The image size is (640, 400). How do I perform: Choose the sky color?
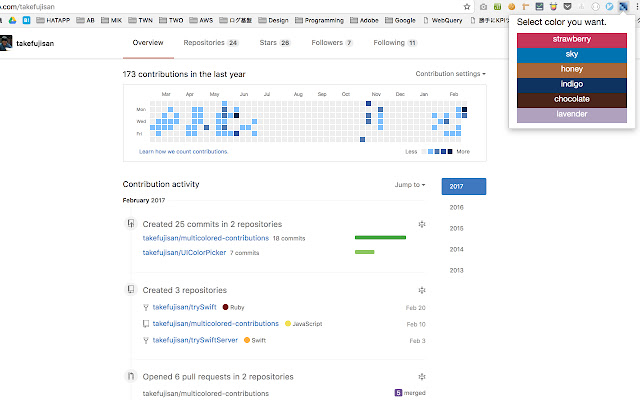tap(571, 56)
